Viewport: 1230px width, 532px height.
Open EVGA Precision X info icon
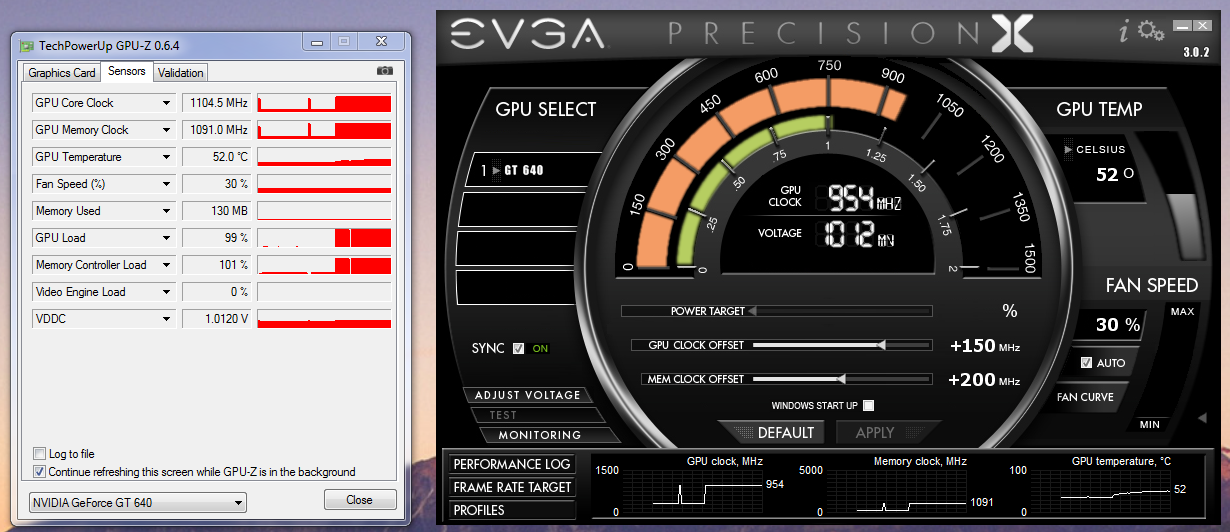point(1123,32)
